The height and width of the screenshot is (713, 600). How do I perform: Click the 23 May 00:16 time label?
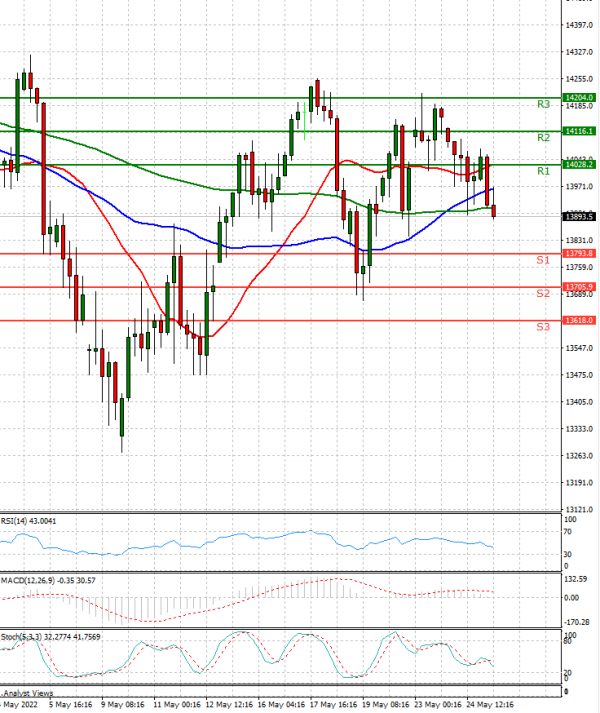[x=438, y=705]
